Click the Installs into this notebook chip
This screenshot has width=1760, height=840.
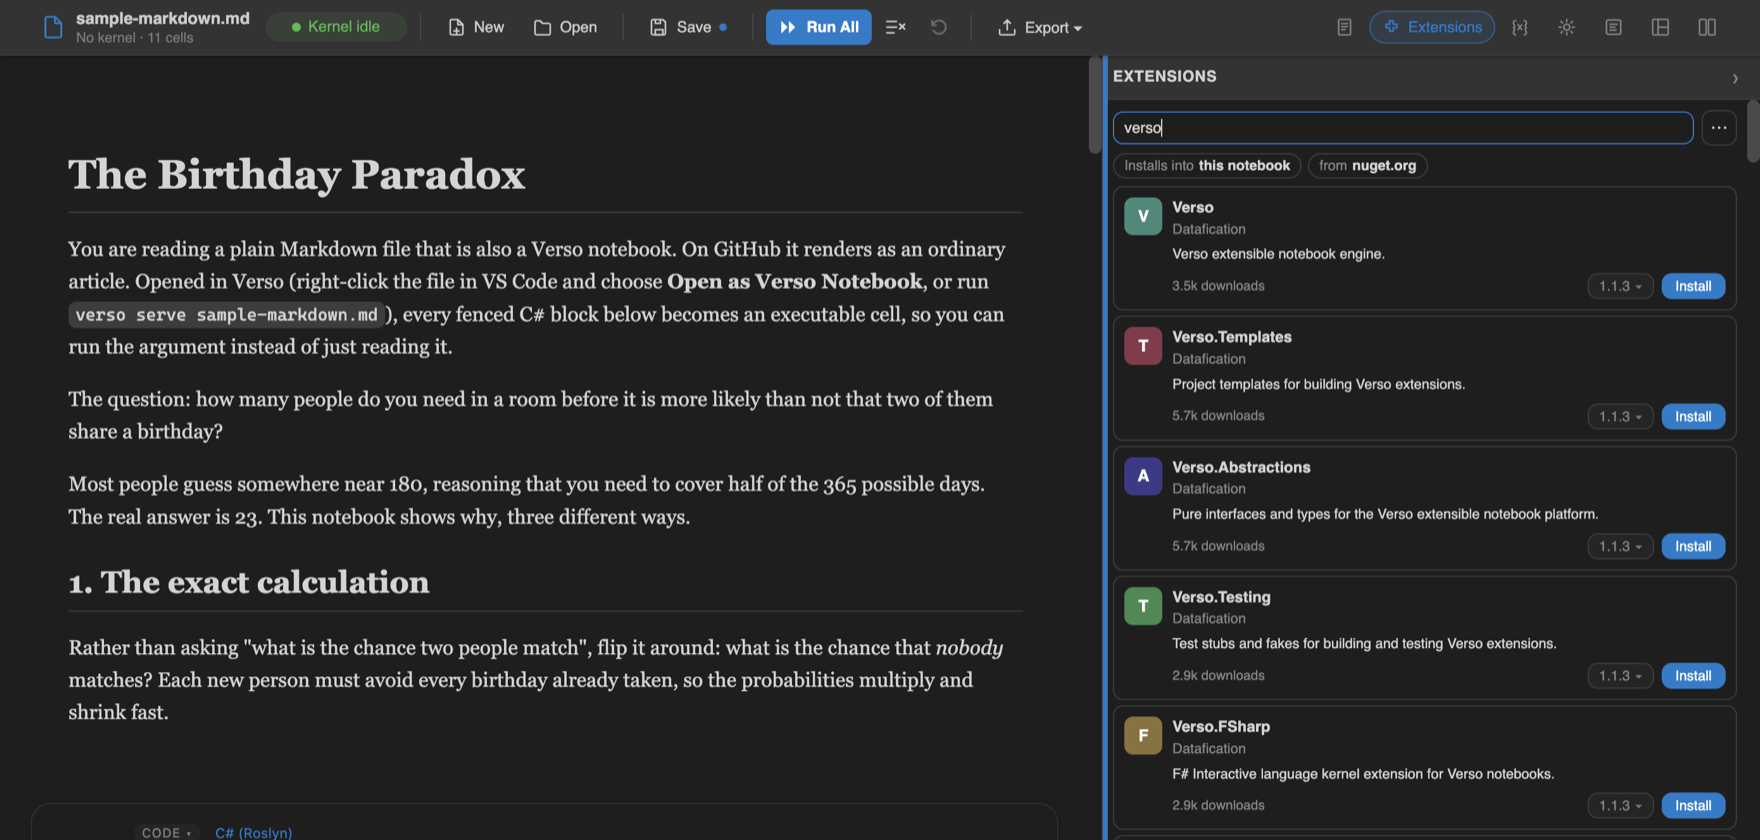coord(1207,165)
